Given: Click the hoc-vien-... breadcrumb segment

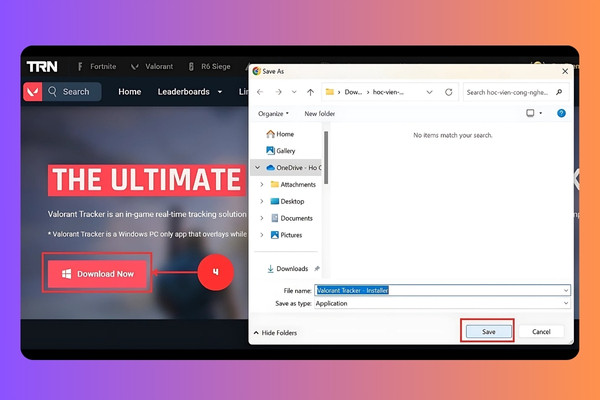Looking at the screenshot, I should point(388,92).
